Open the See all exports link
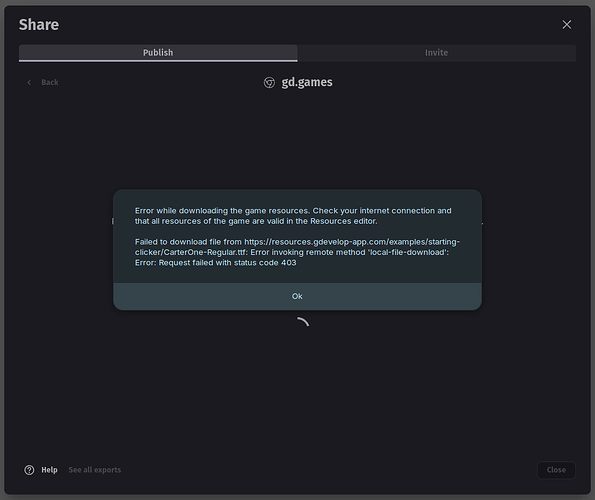 pos(95,470)
